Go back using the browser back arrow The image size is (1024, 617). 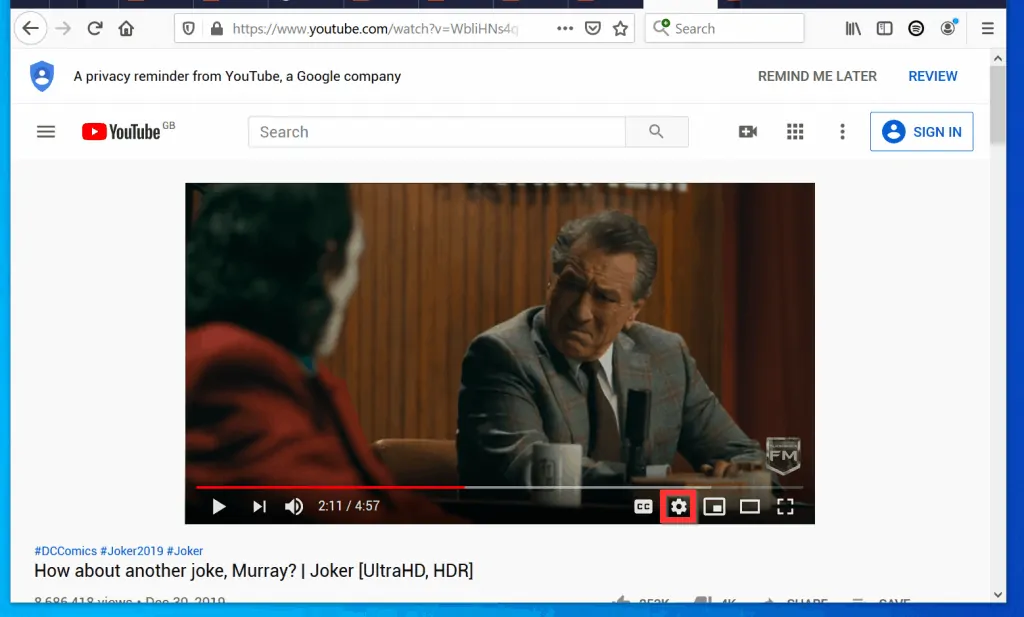(30, 29)
